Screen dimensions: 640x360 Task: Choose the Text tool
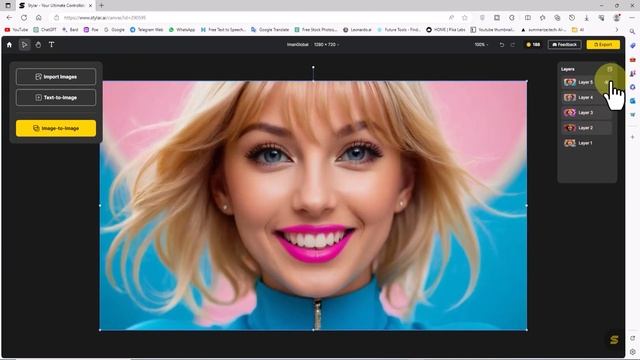pos(51,44)
